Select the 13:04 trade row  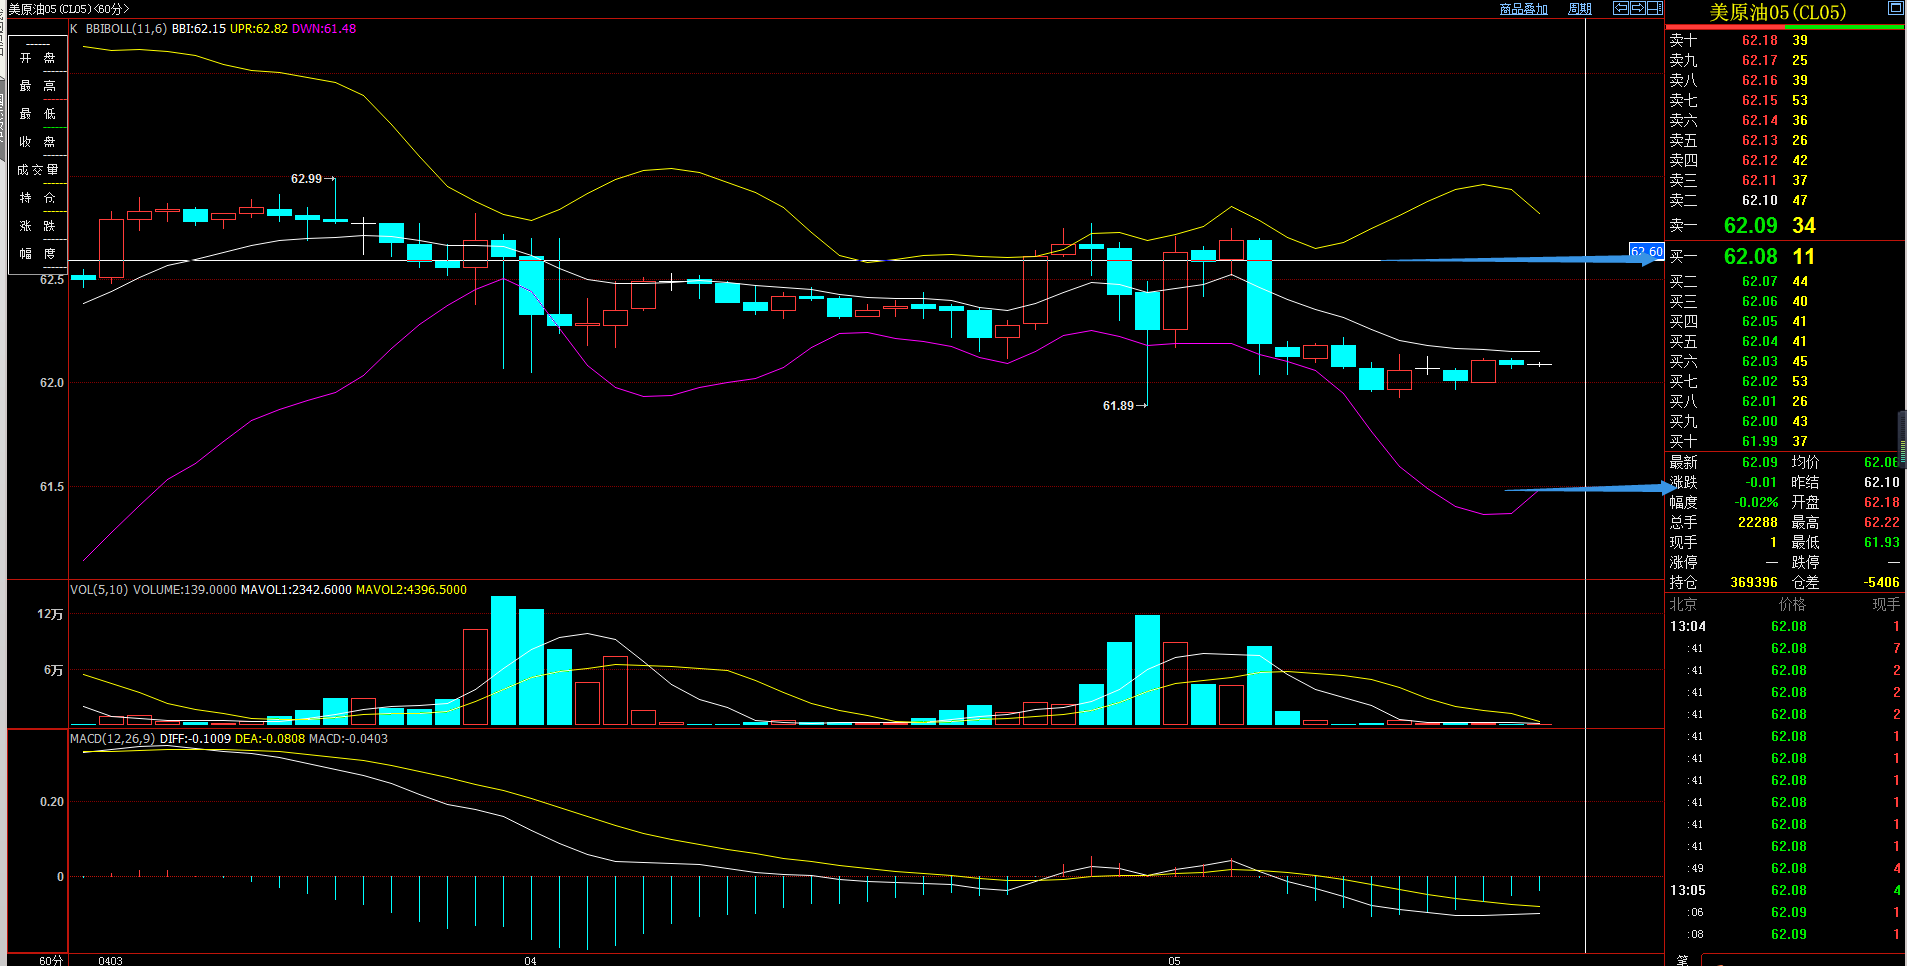1784,626
